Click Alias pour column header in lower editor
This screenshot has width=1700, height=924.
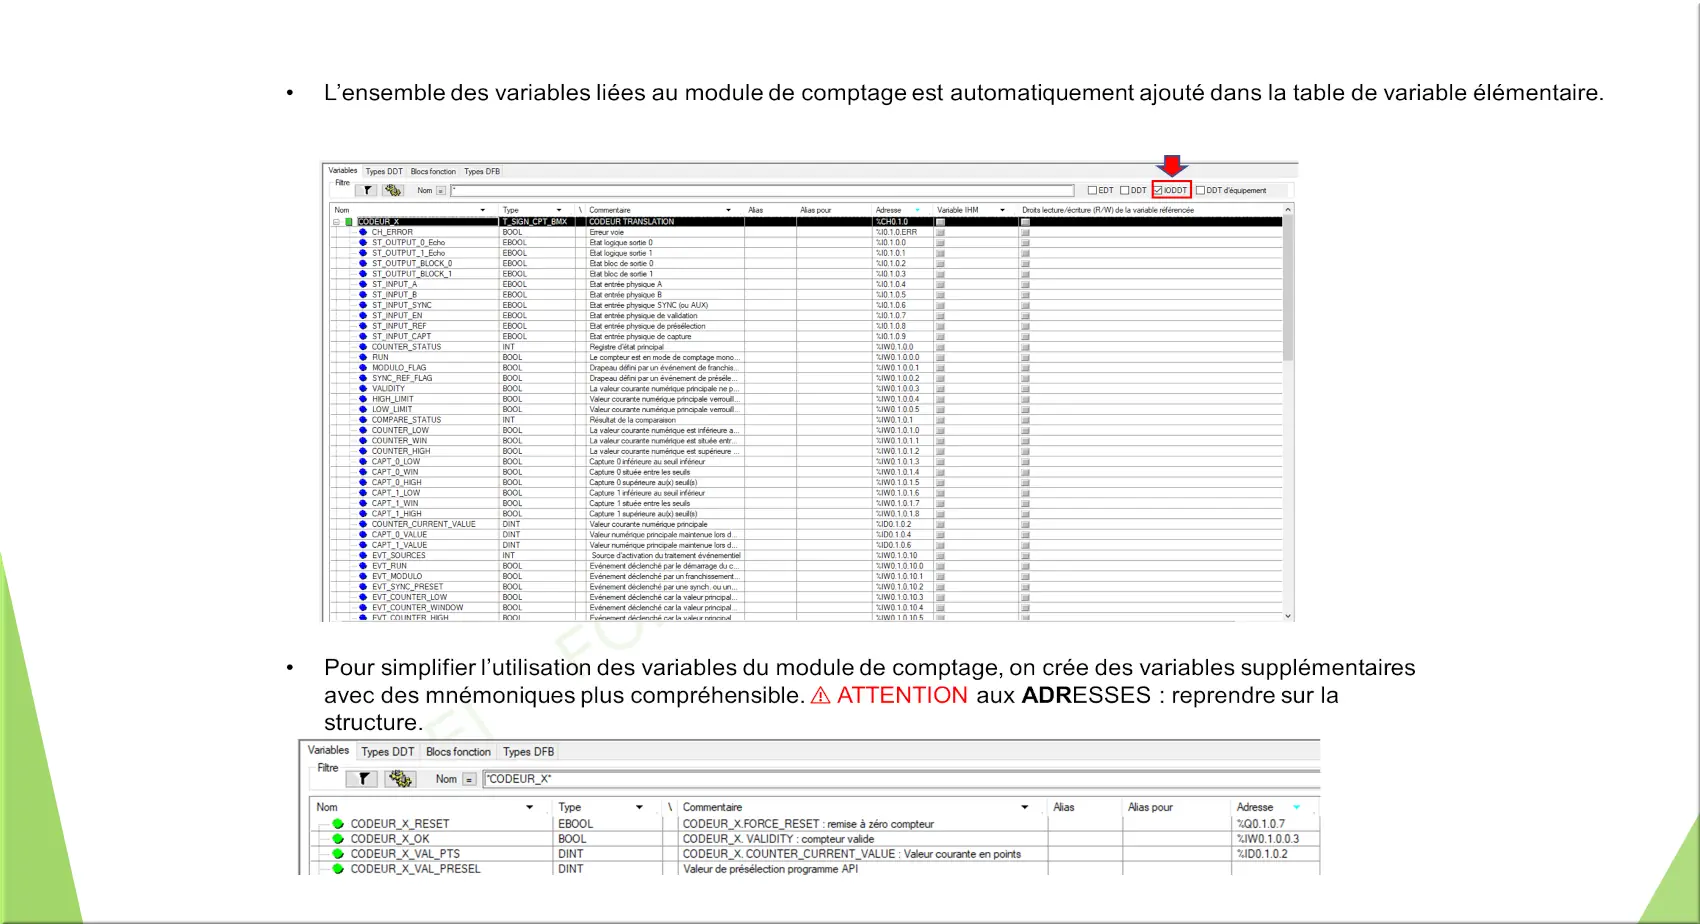tap(1150, 807)
